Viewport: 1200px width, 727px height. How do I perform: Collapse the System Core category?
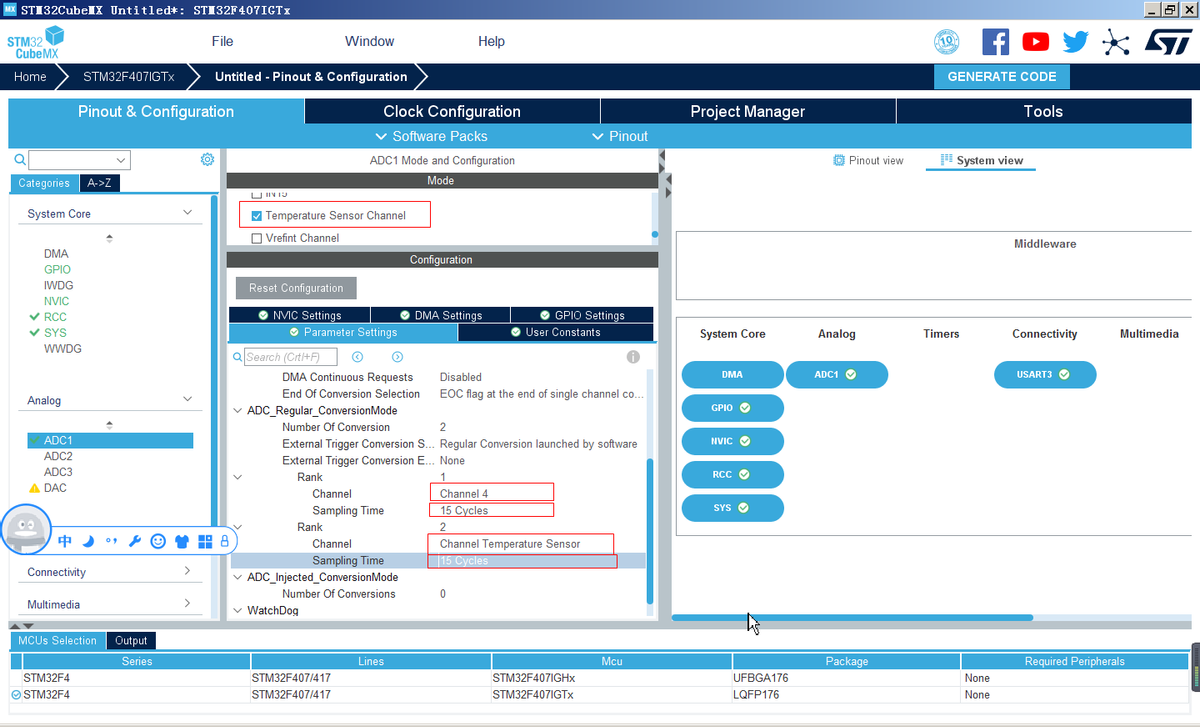tap(187, 213)
